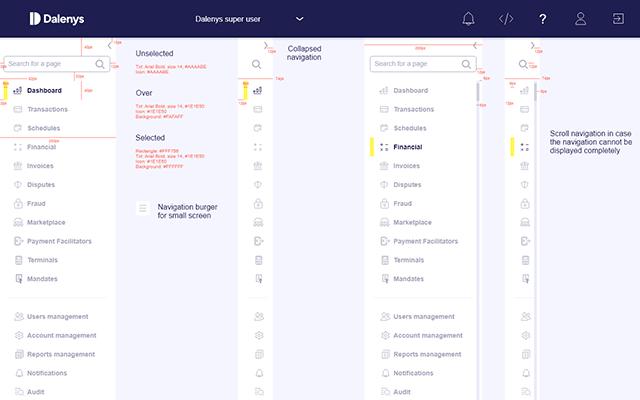
Task: Click Users management icon in Dashboard-highlighted collapsed navigation
Action: [259, 316]
